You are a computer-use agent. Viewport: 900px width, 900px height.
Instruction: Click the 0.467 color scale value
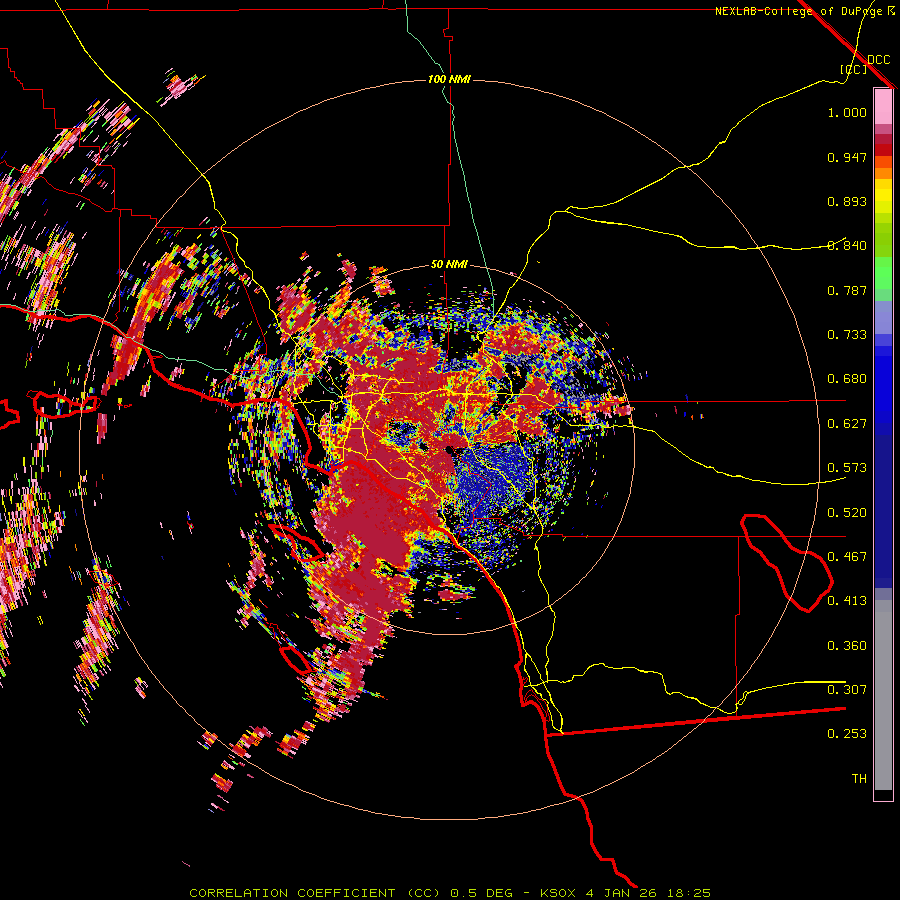point(847,557)
